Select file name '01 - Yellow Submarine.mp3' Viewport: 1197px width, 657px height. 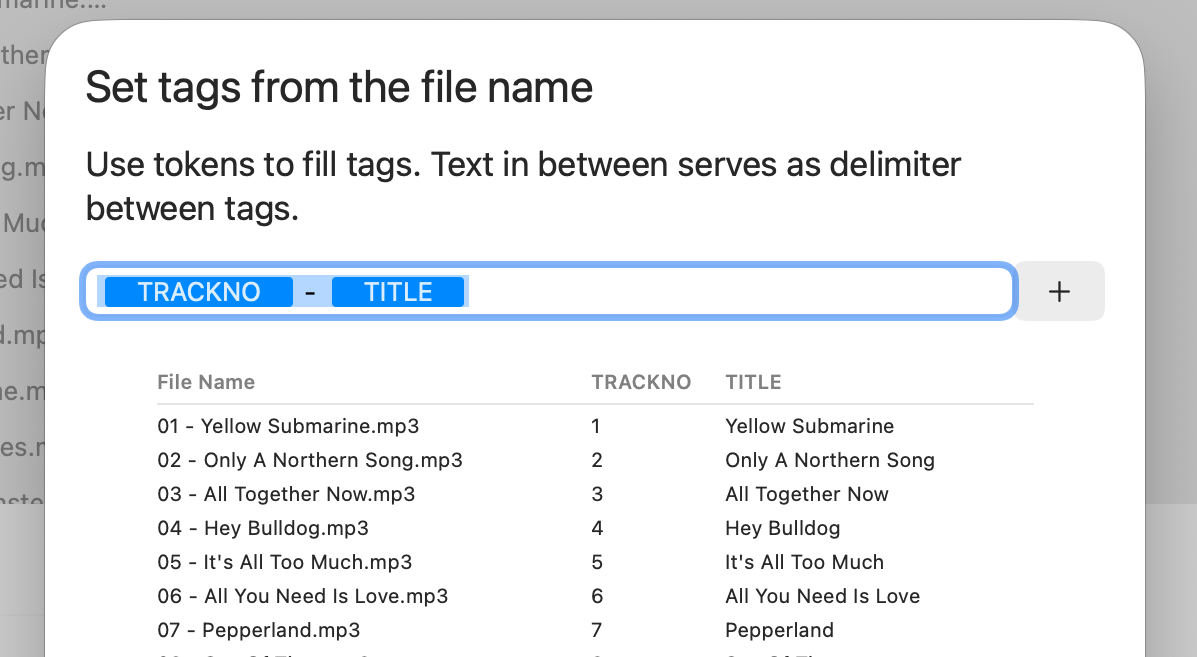coord(289,426)
